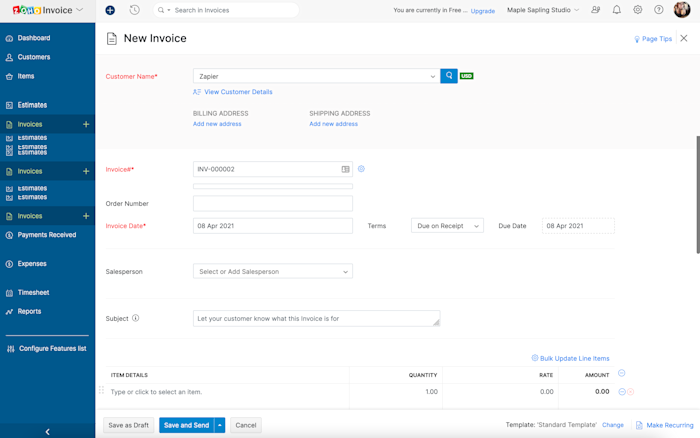Click the blue circle icon on item row
The height and width of the screenshot is (438, 700).
[622, 392]
